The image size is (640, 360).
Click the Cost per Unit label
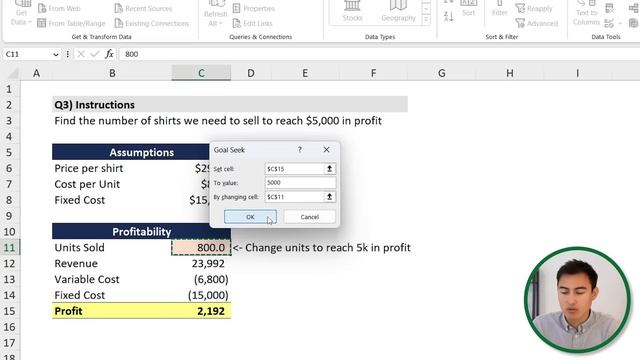pyautogui.click(x=87, y=184)
